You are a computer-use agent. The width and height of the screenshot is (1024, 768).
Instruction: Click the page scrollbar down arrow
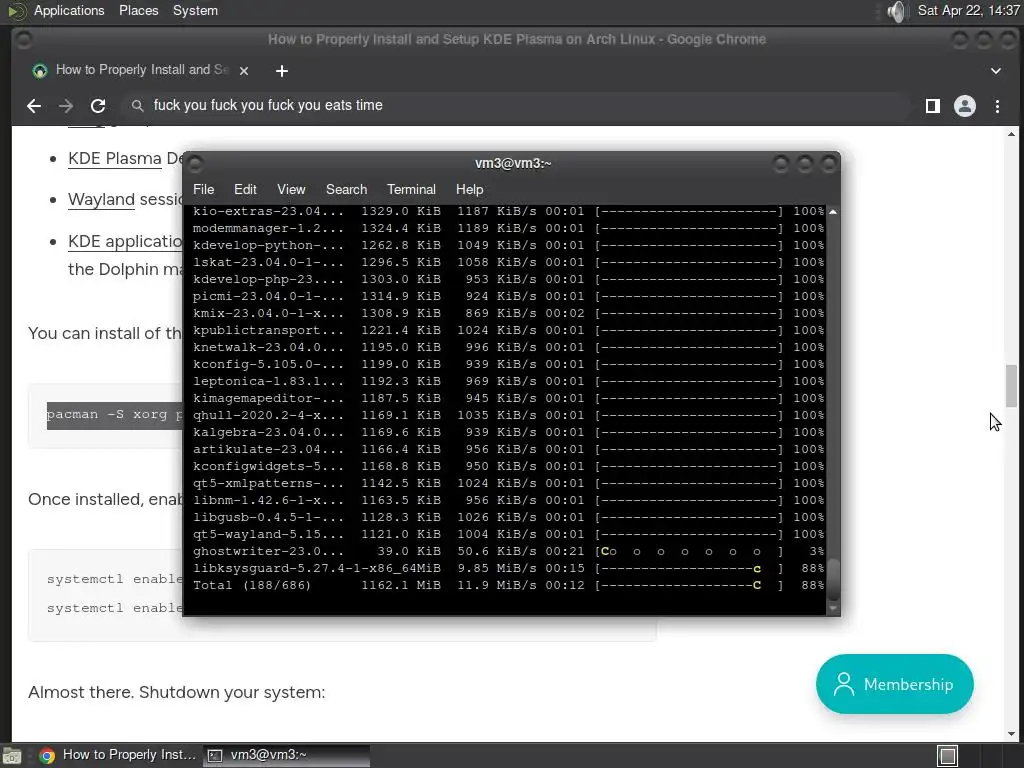tap(1011, 734)
